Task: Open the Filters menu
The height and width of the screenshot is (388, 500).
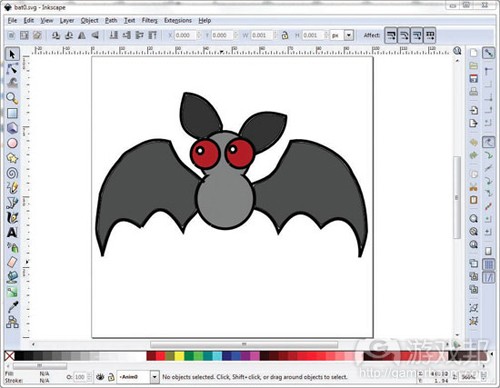Action: [150, 20]
